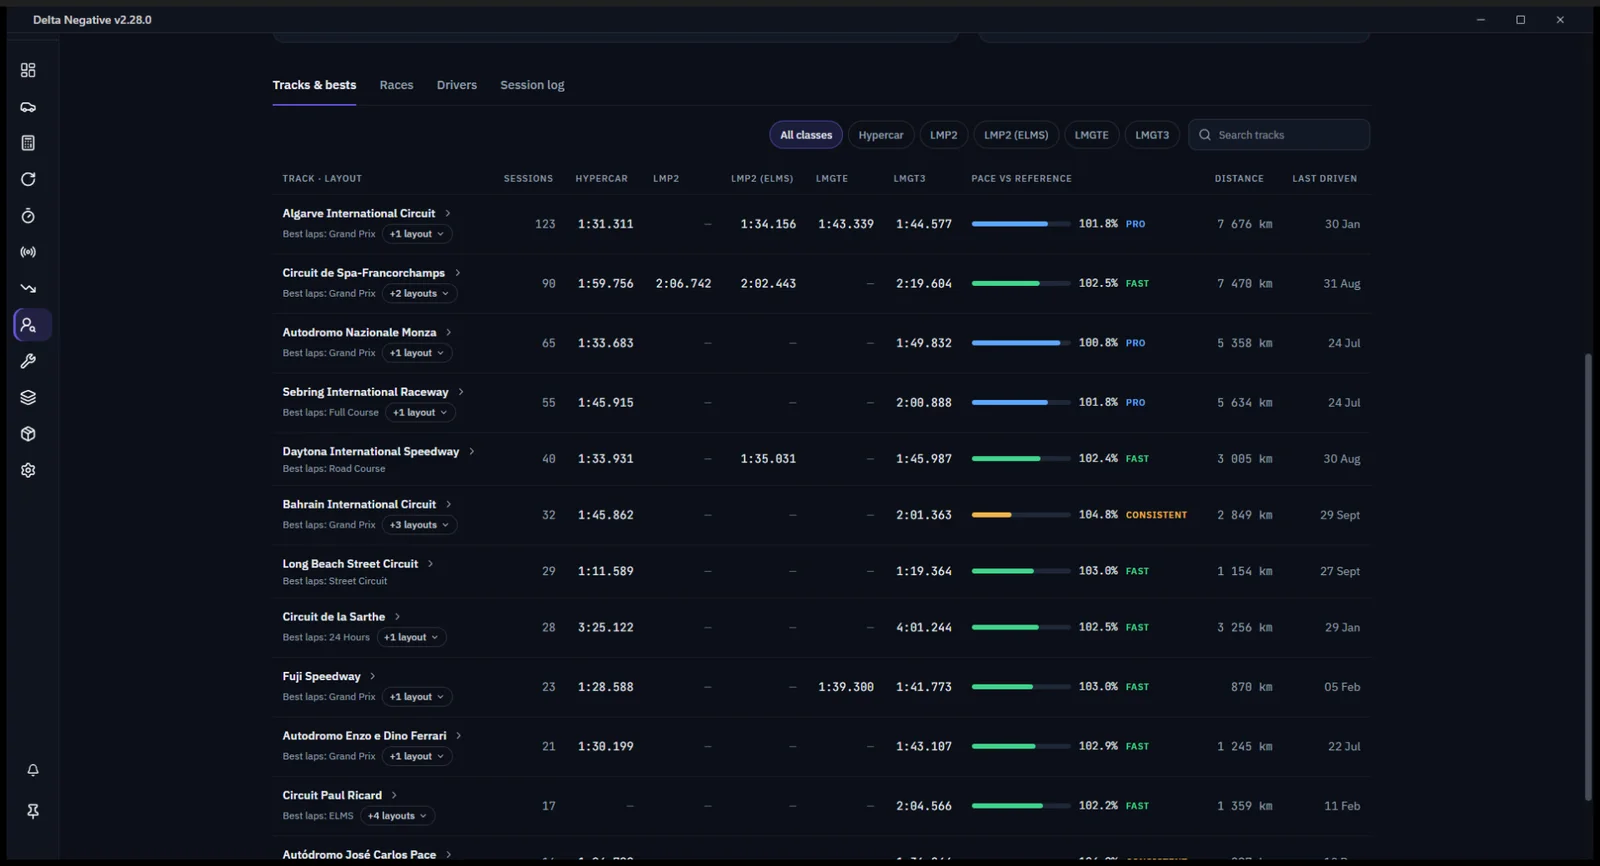Open the car icon in sidebar

[x=28, y=107]
